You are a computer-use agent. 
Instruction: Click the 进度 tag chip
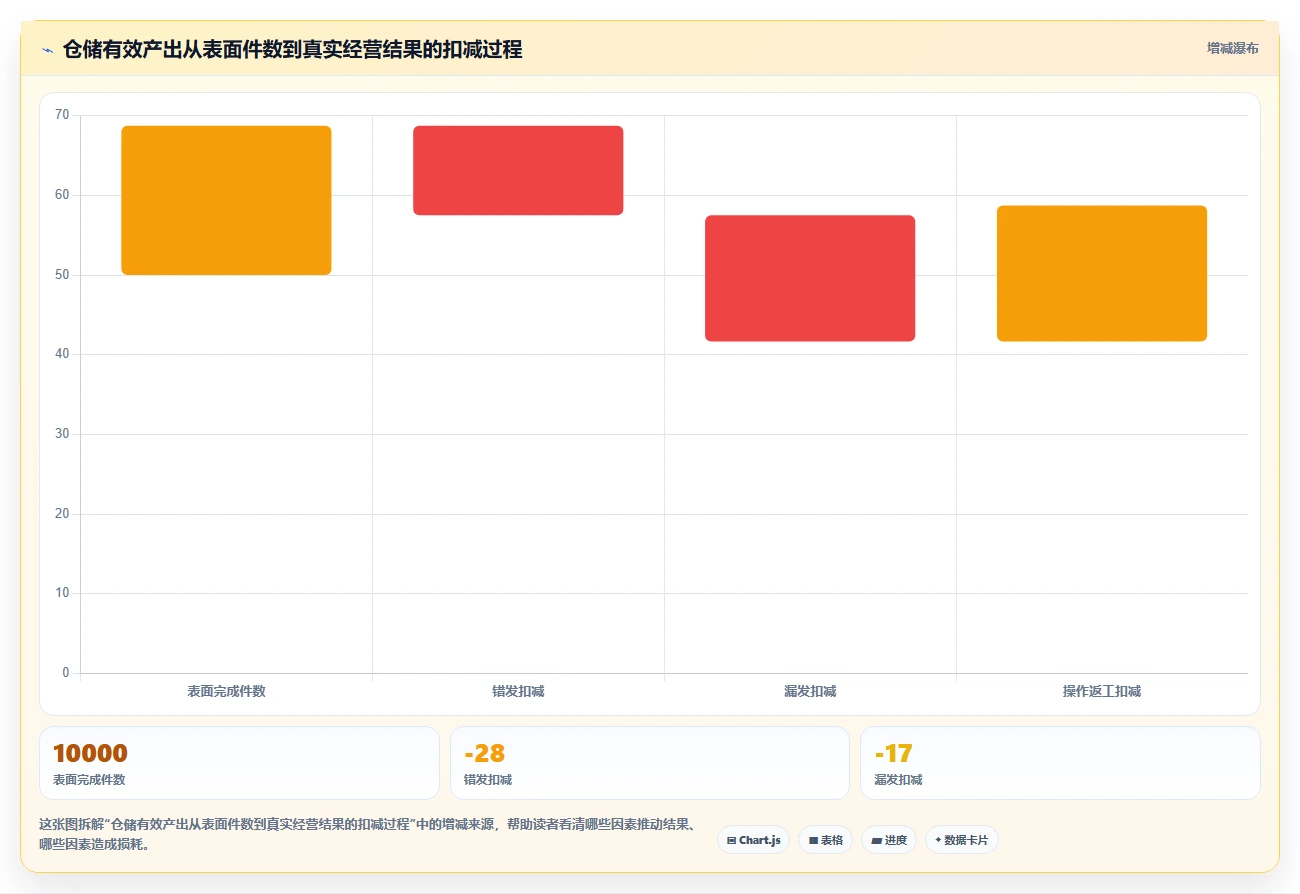888,840
